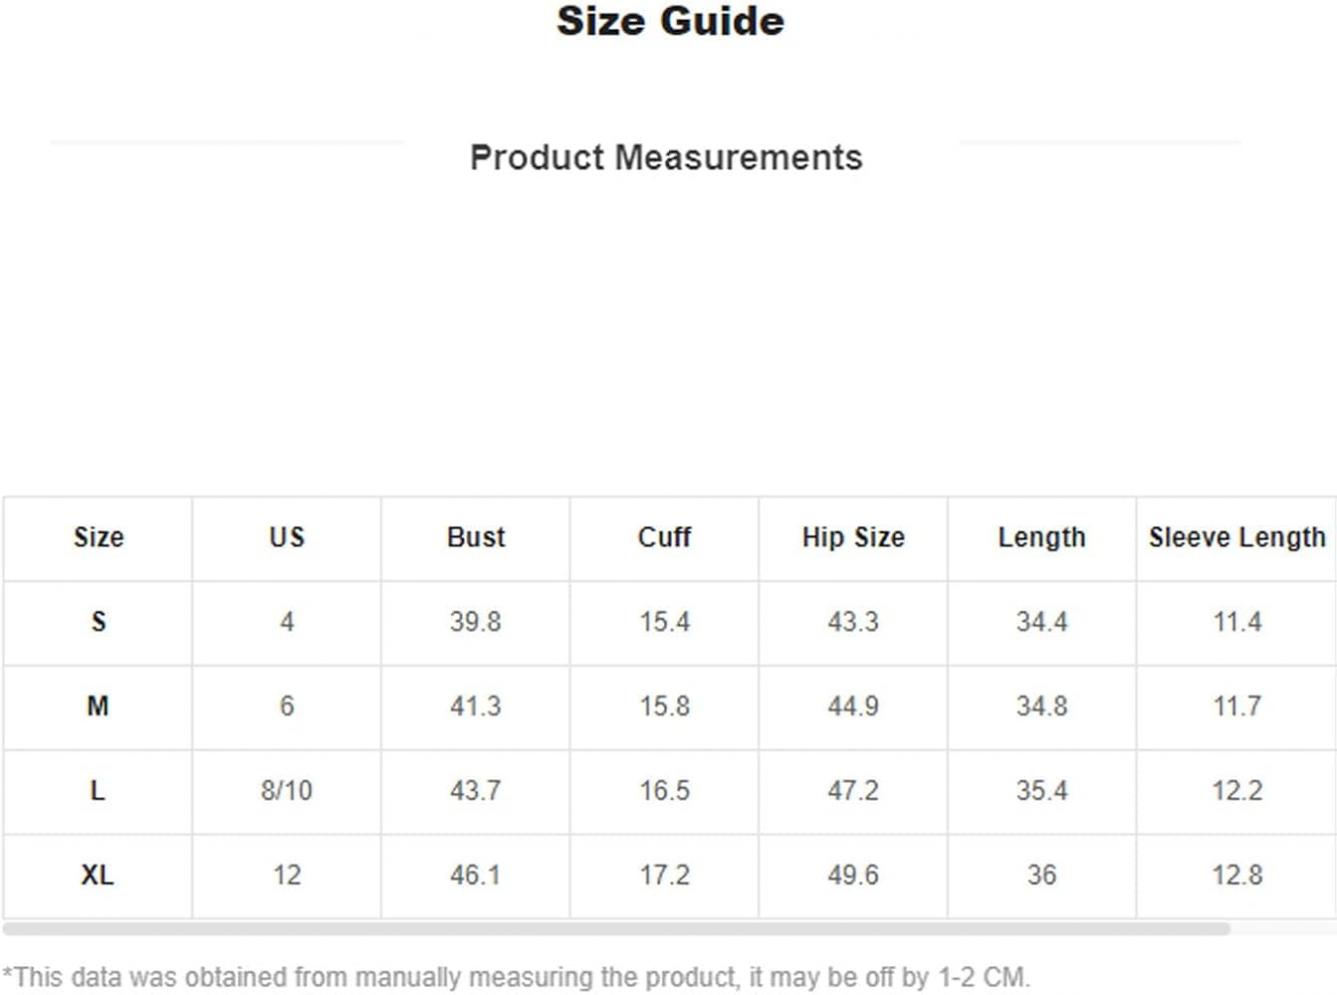Click the Product Measurements heading
The width and height of the screenshot is (1337, 995).
(666, 158)
